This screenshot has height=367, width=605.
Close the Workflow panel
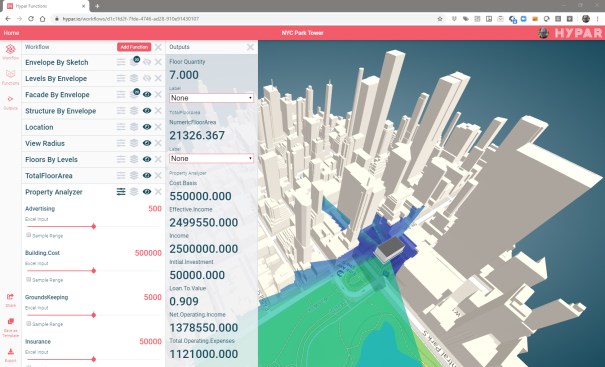pos(158,47)
